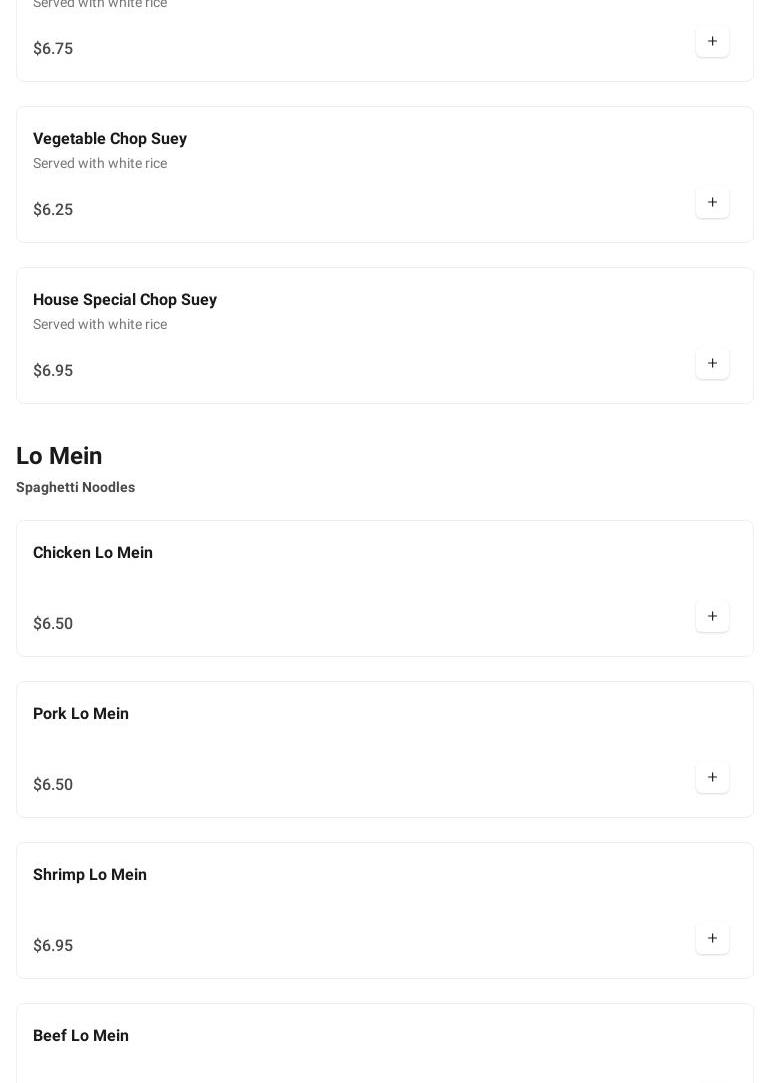
Task: Open the Beef Lo Mein item
Action: point(81,1036)
